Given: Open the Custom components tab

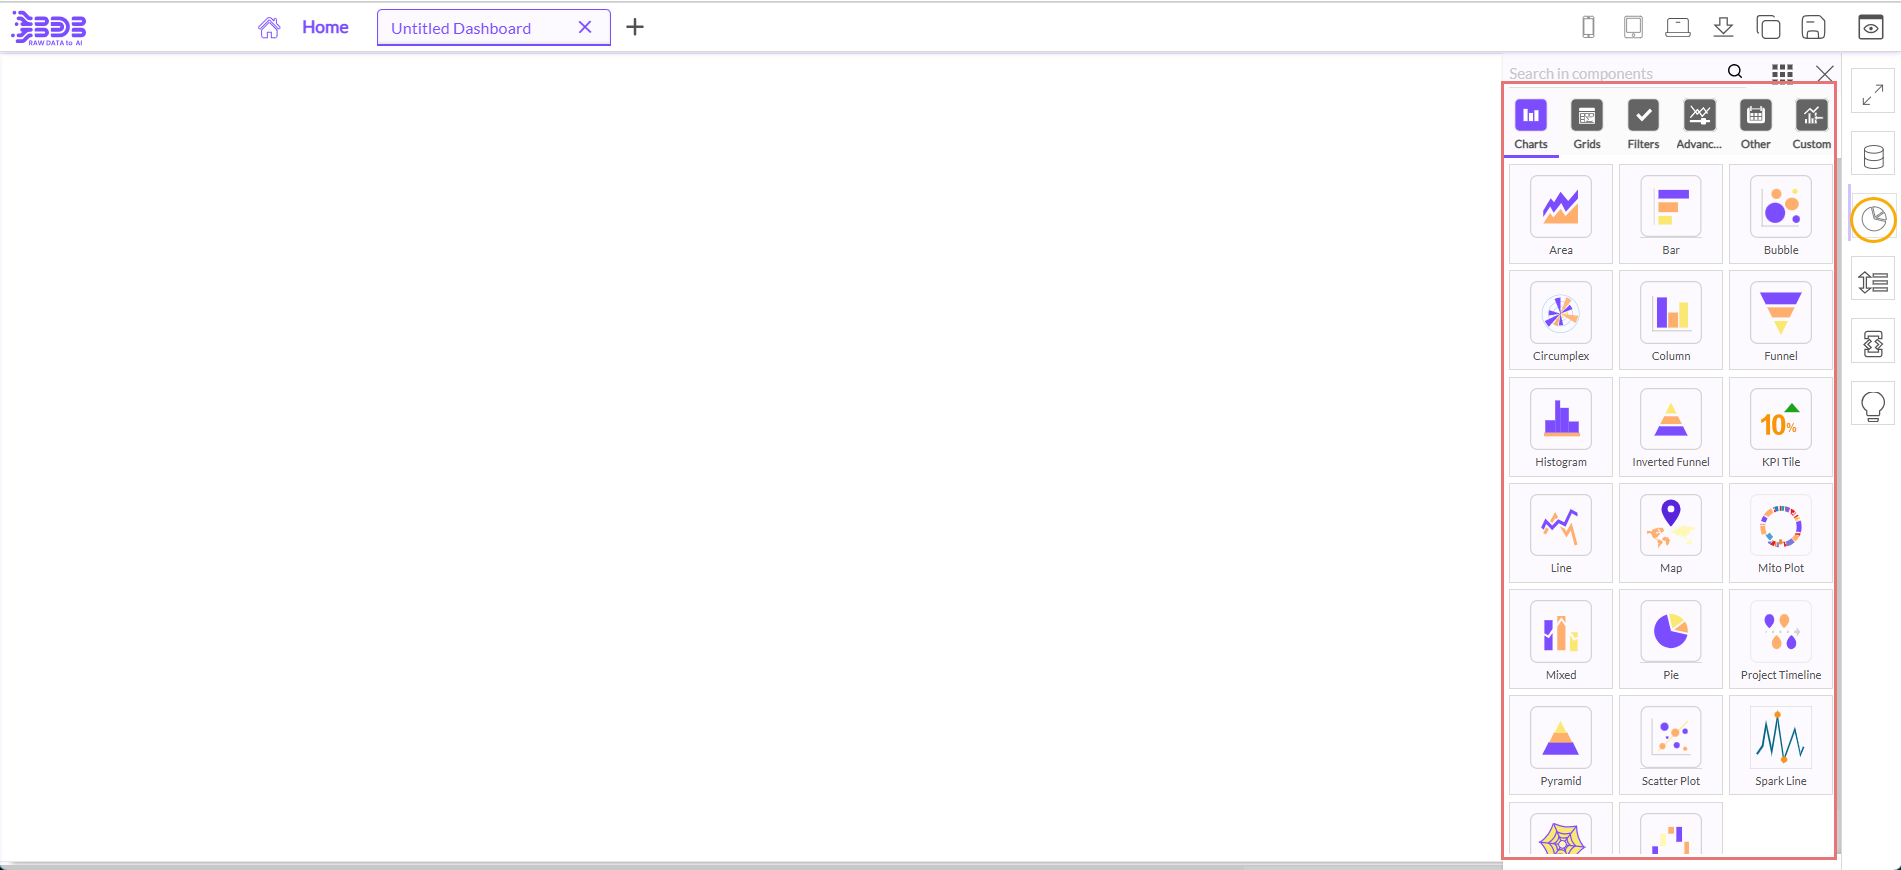Looking at the screenshot, I should coord(1811,124).
